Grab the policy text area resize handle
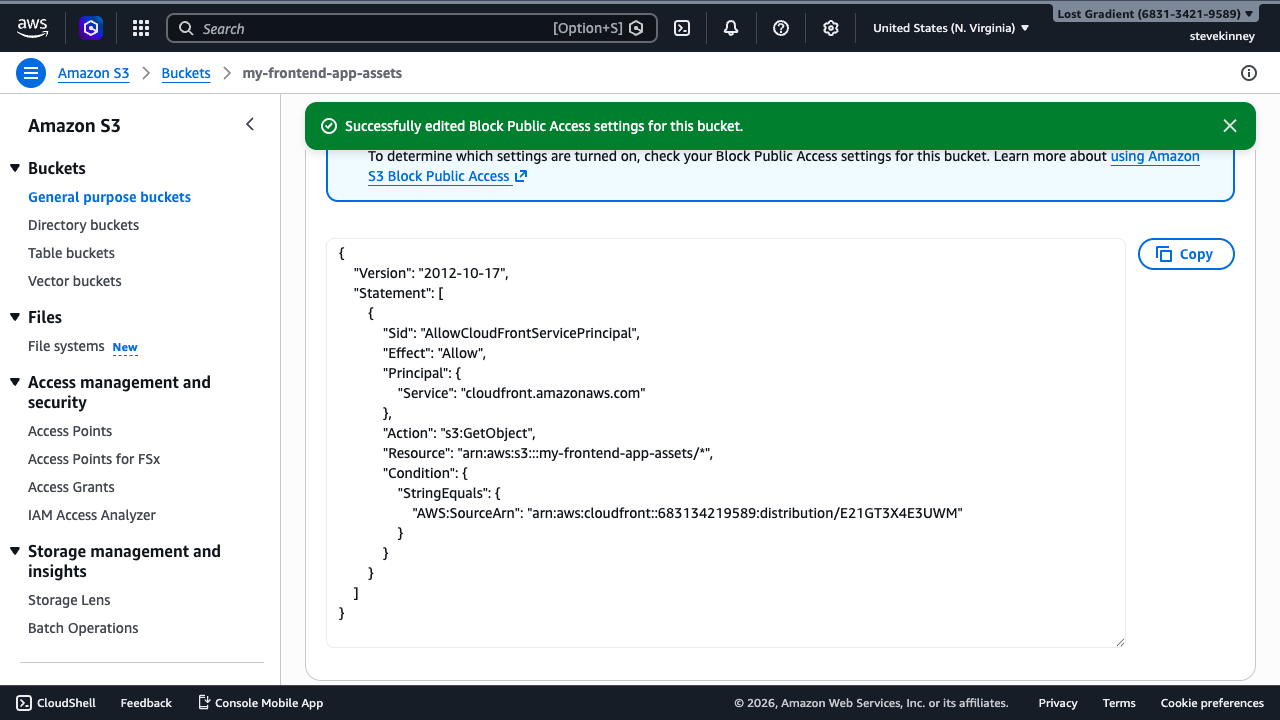Screen dimensions: 1280x720 tap(1119, 642)
